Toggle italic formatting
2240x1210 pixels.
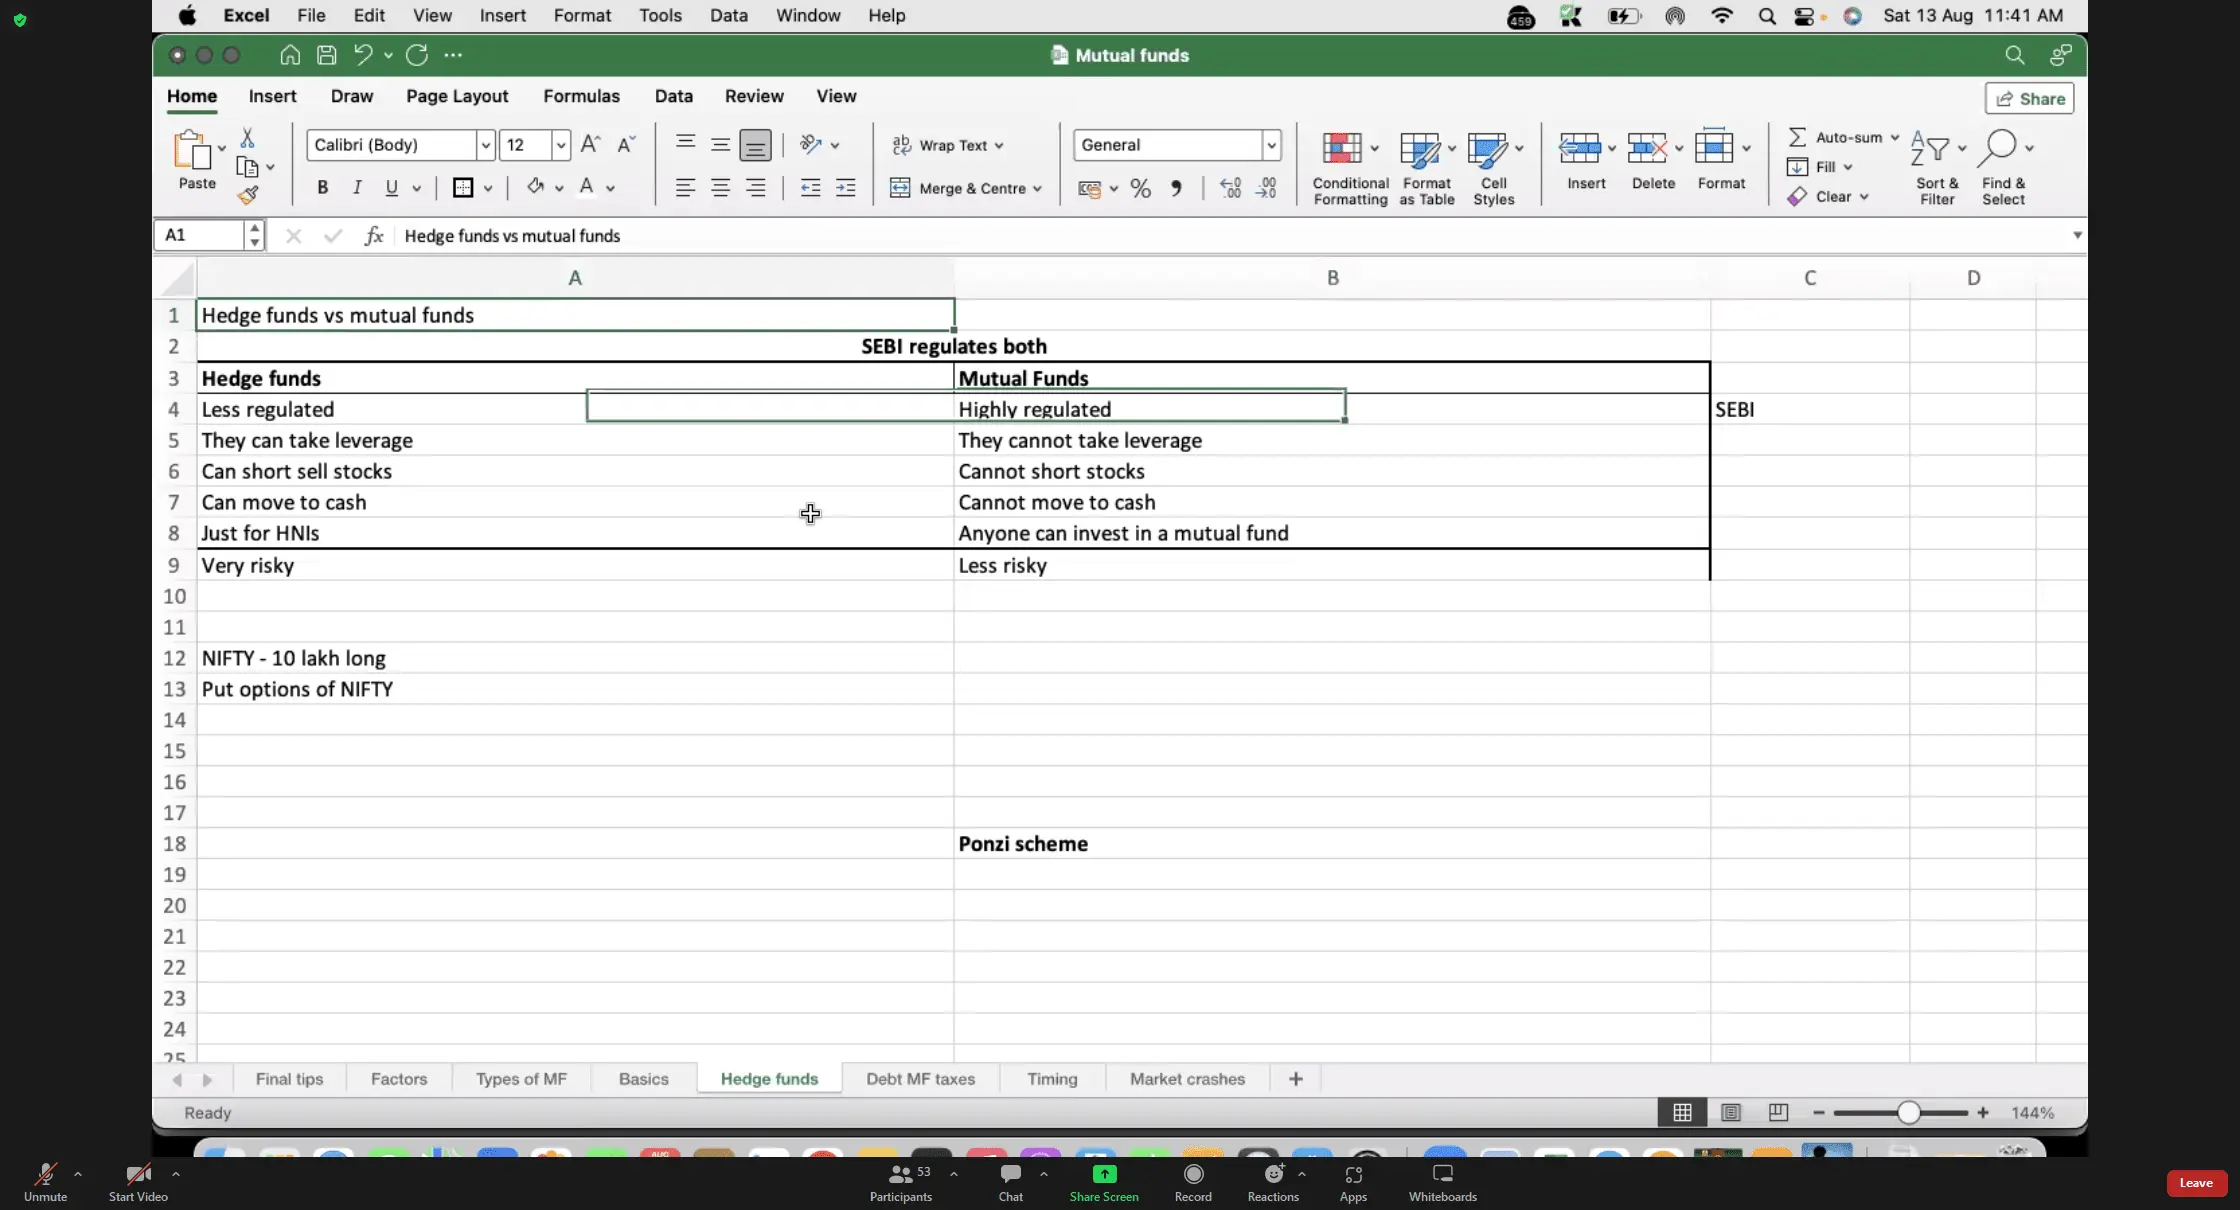(x=357, y=188)
